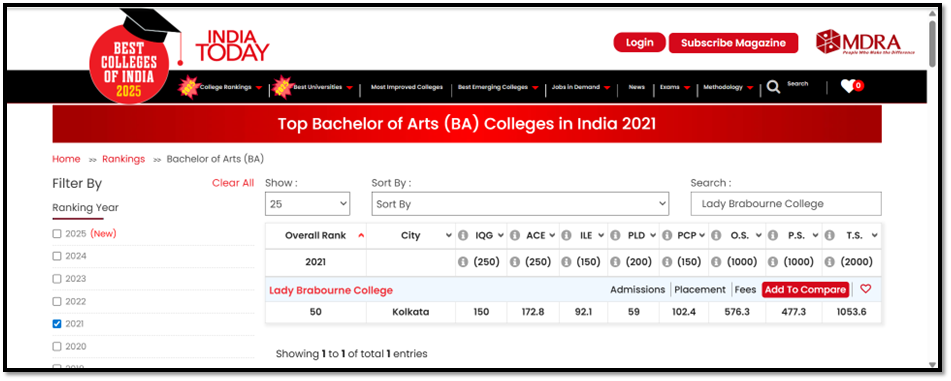Open the News menu item
Screen dimensions: 951x381
click(636, 87)
